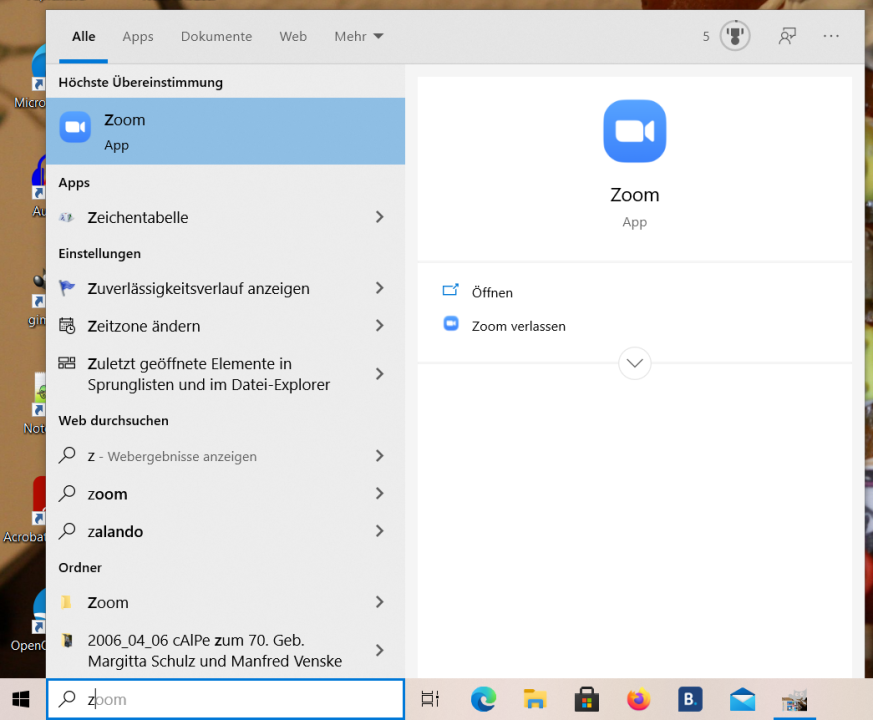Expand the Zeitzone ändern arrow

(380, 326)
